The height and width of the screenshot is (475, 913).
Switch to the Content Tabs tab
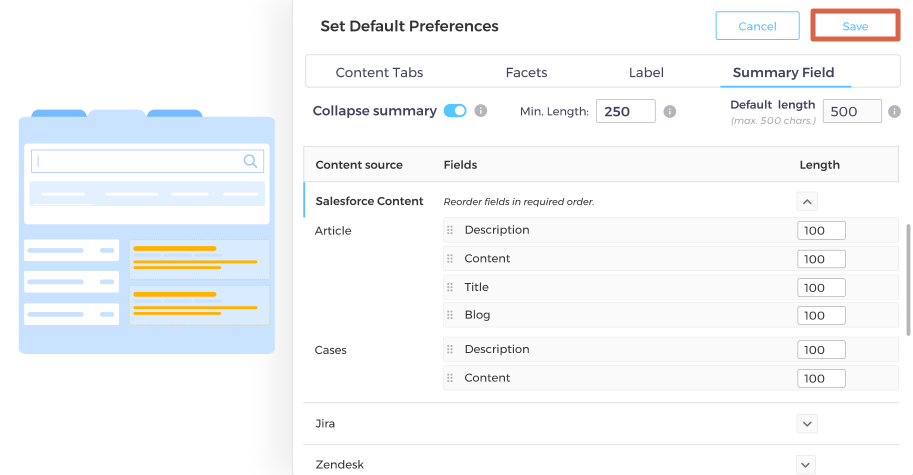coord(379,72)
